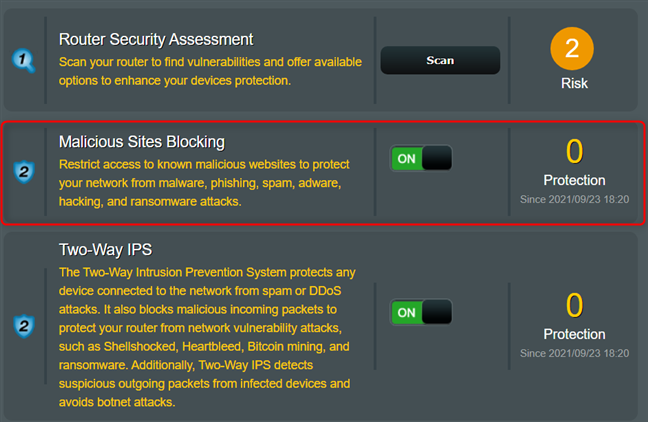
Task: Open the orange 2 Risk indicator
Action: [x=572, y=49]
